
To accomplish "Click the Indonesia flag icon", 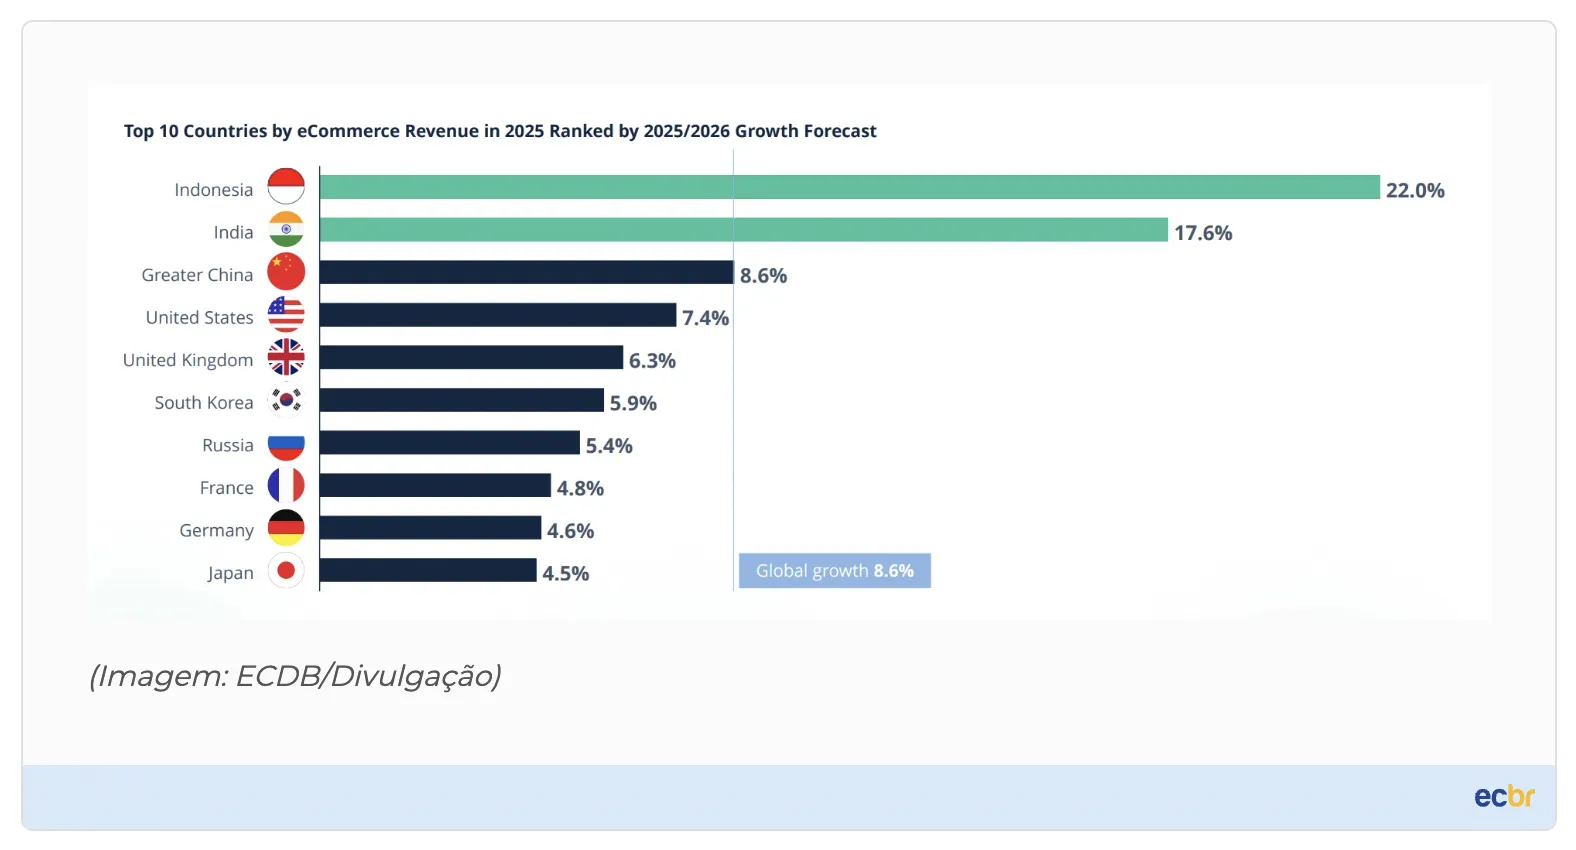I will coord(286,187).
